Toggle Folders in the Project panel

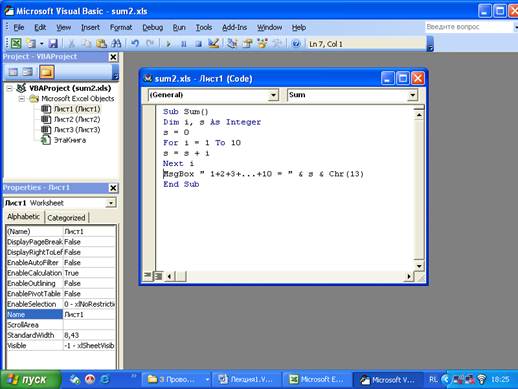point(46,72)
